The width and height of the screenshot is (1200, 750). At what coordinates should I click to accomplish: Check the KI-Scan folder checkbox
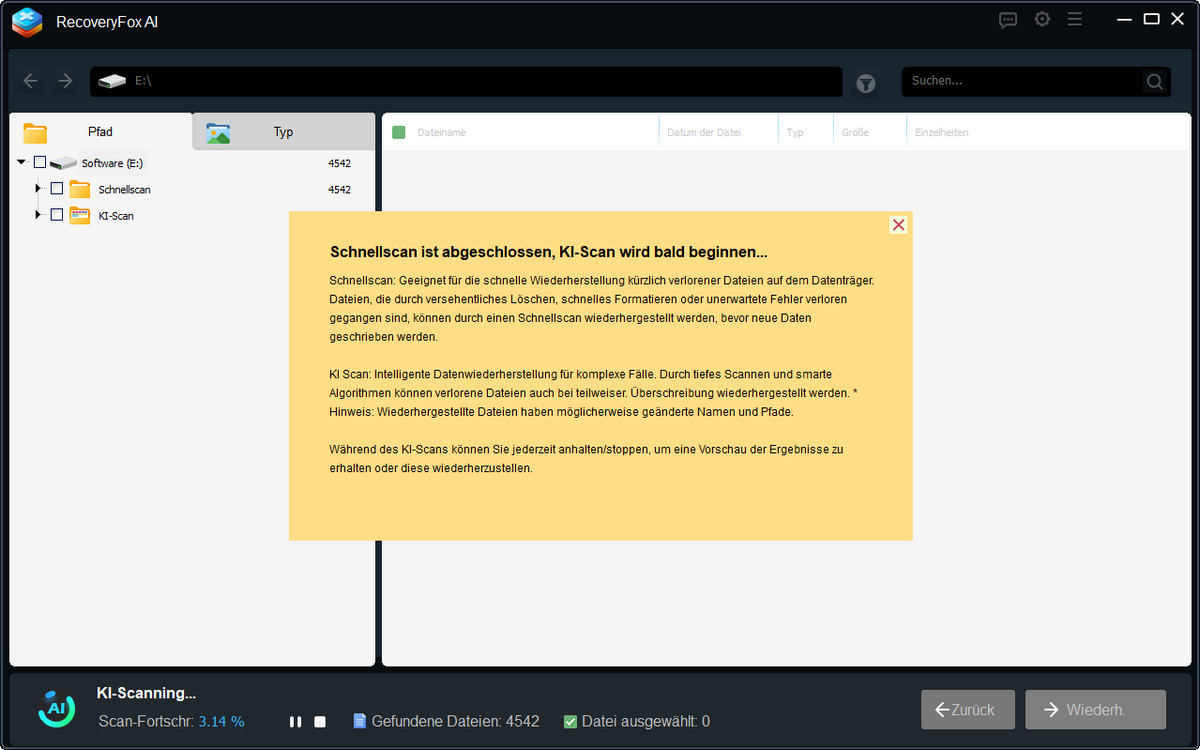[x=56, y=214]
